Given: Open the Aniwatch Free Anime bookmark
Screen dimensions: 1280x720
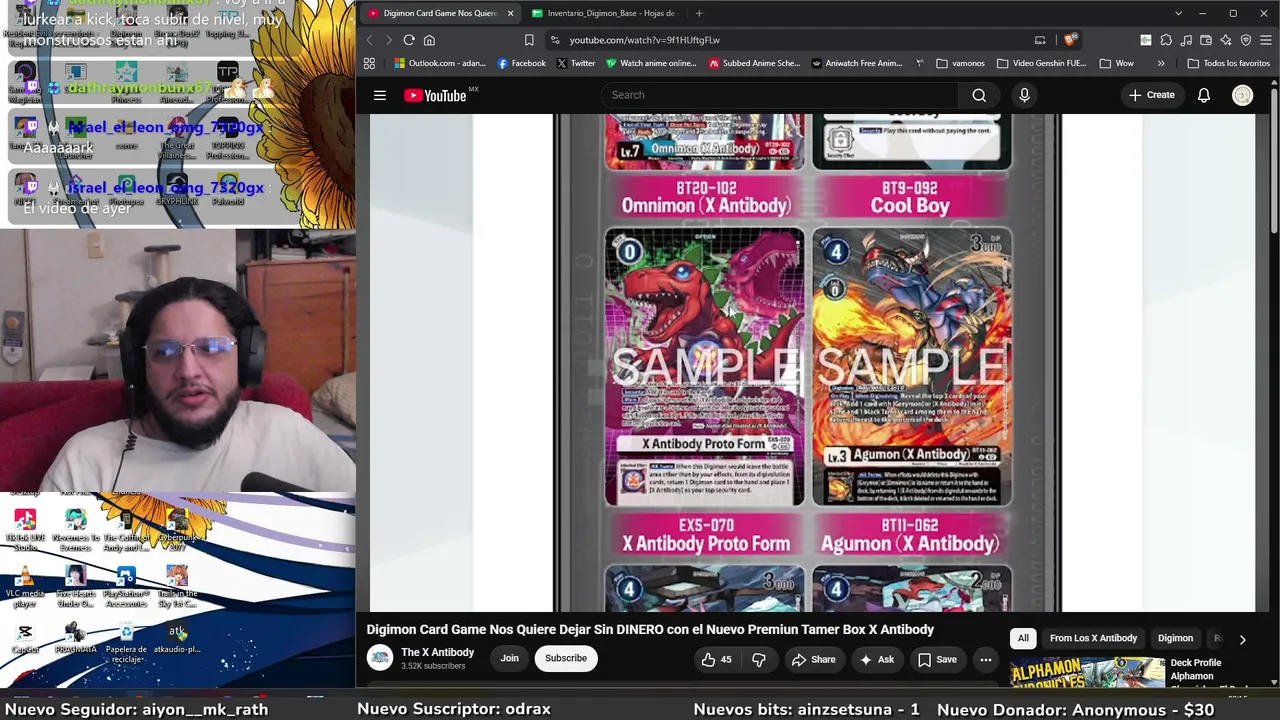Looking at the screenshot, I should (857, 63).
